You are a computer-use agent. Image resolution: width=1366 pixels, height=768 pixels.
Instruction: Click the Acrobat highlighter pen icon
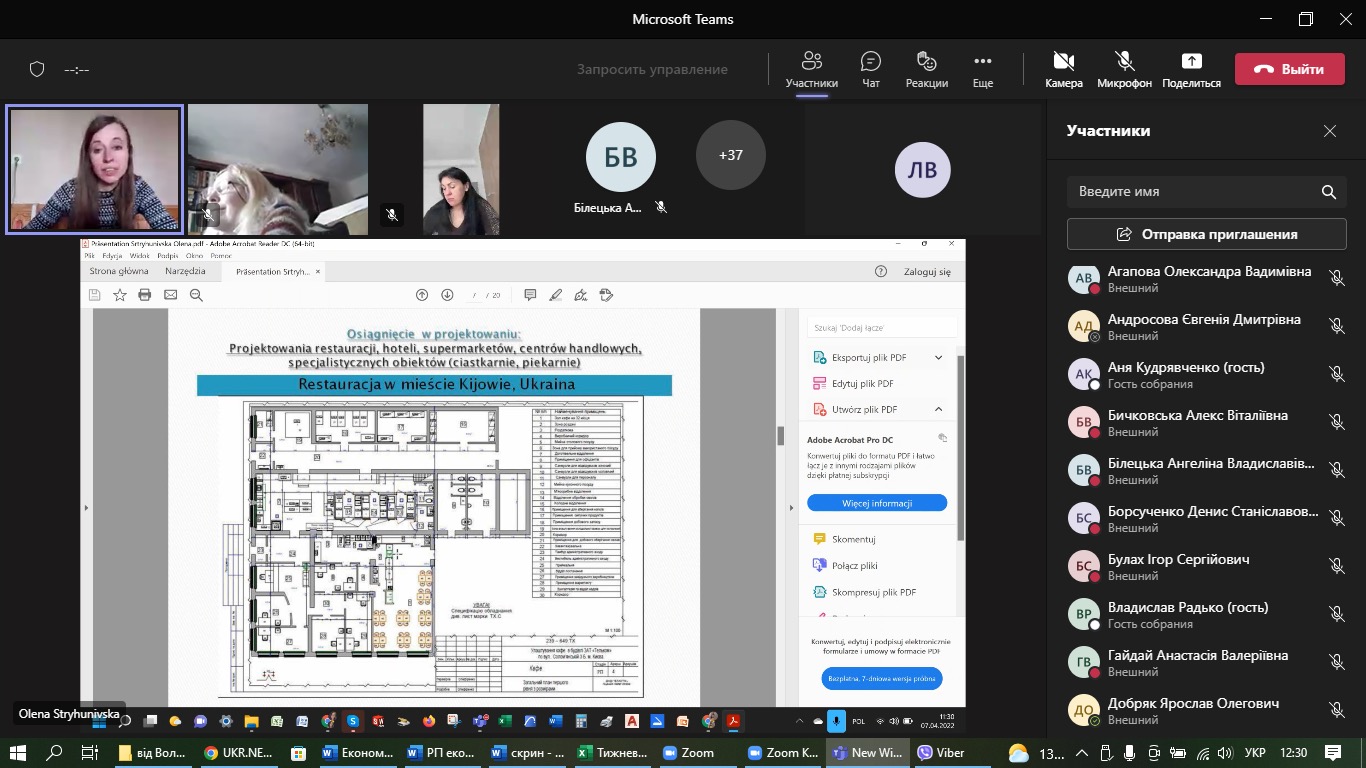click(x=555, y=295)
